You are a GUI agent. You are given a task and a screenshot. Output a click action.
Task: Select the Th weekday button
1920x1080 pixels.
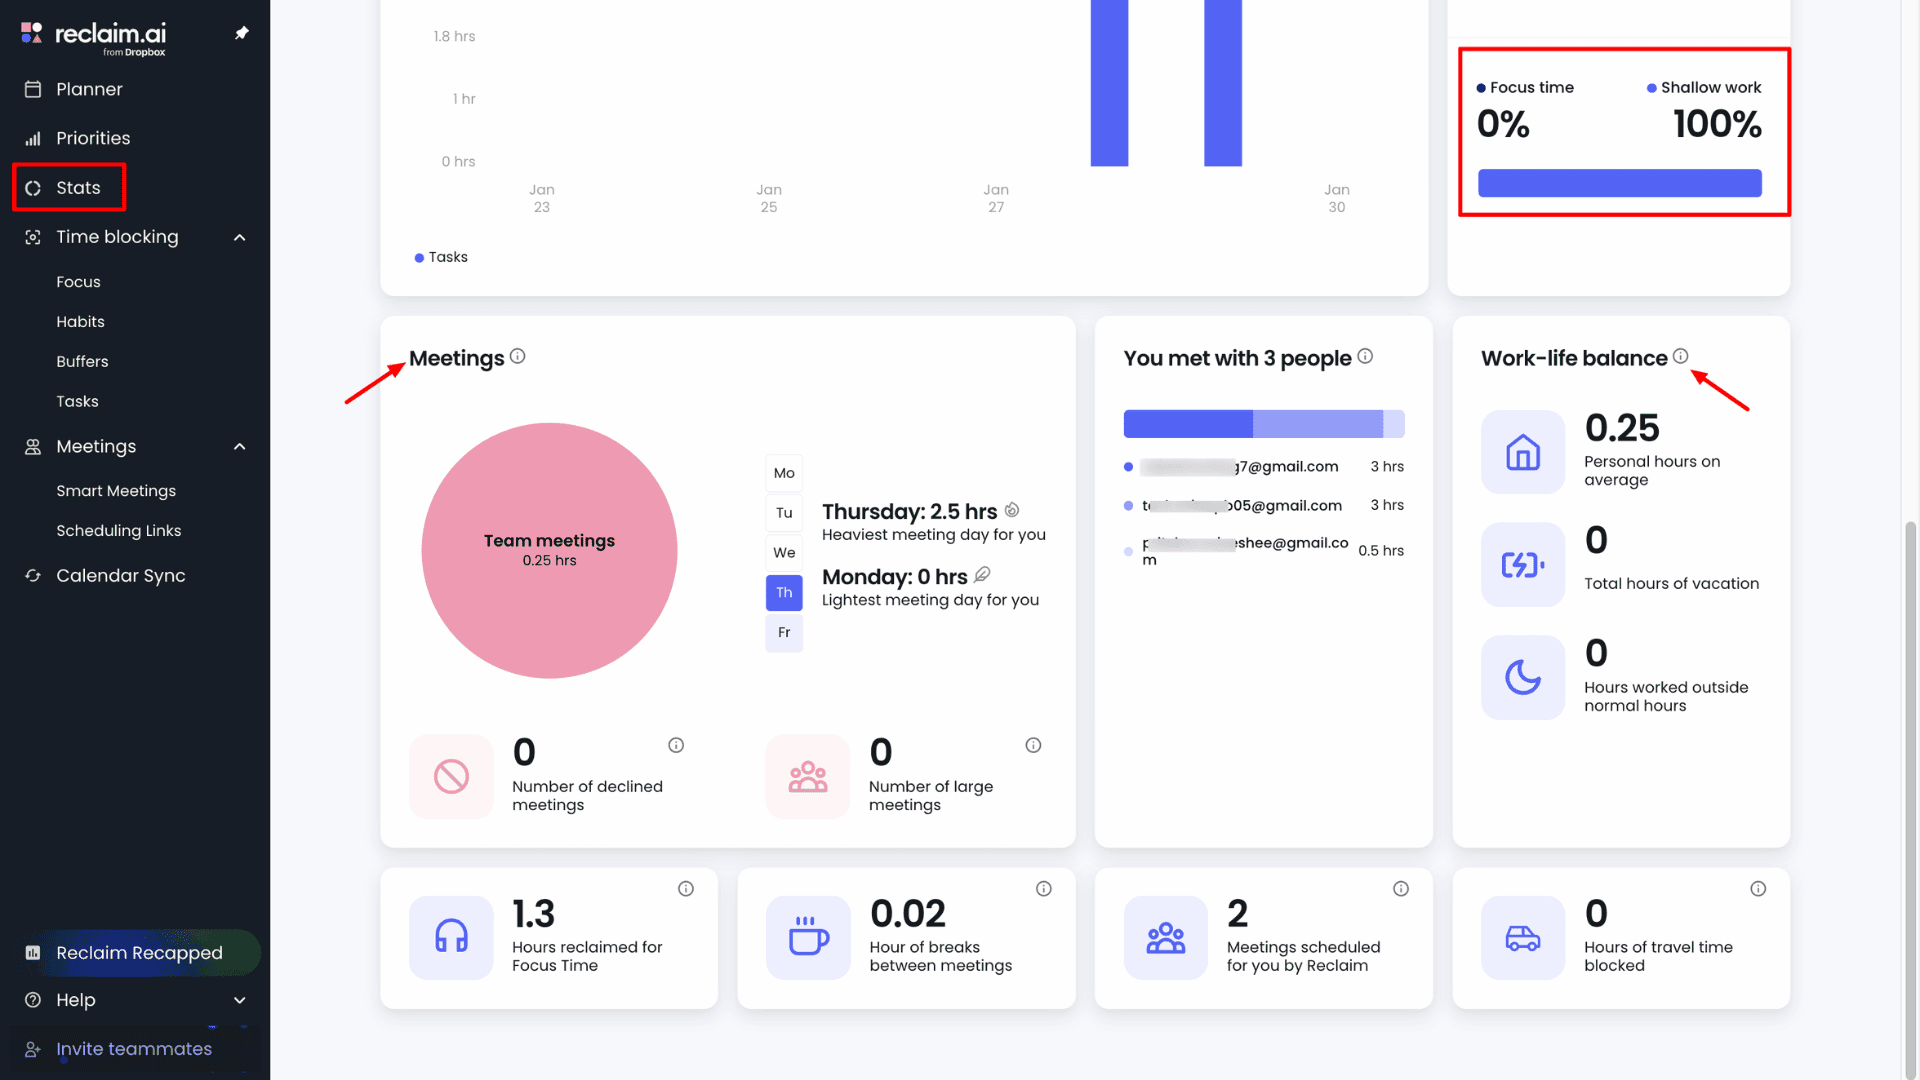tap(784, 593)
